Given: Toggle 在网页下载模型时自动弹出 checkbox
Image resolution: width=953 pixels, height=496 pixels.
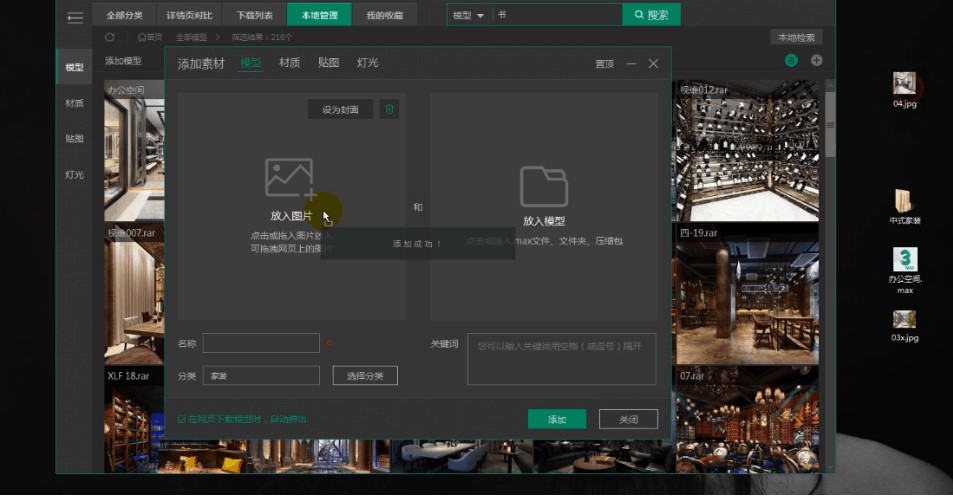Looking at the screenshot, I should pyautogui.click(x=182, y=419).
